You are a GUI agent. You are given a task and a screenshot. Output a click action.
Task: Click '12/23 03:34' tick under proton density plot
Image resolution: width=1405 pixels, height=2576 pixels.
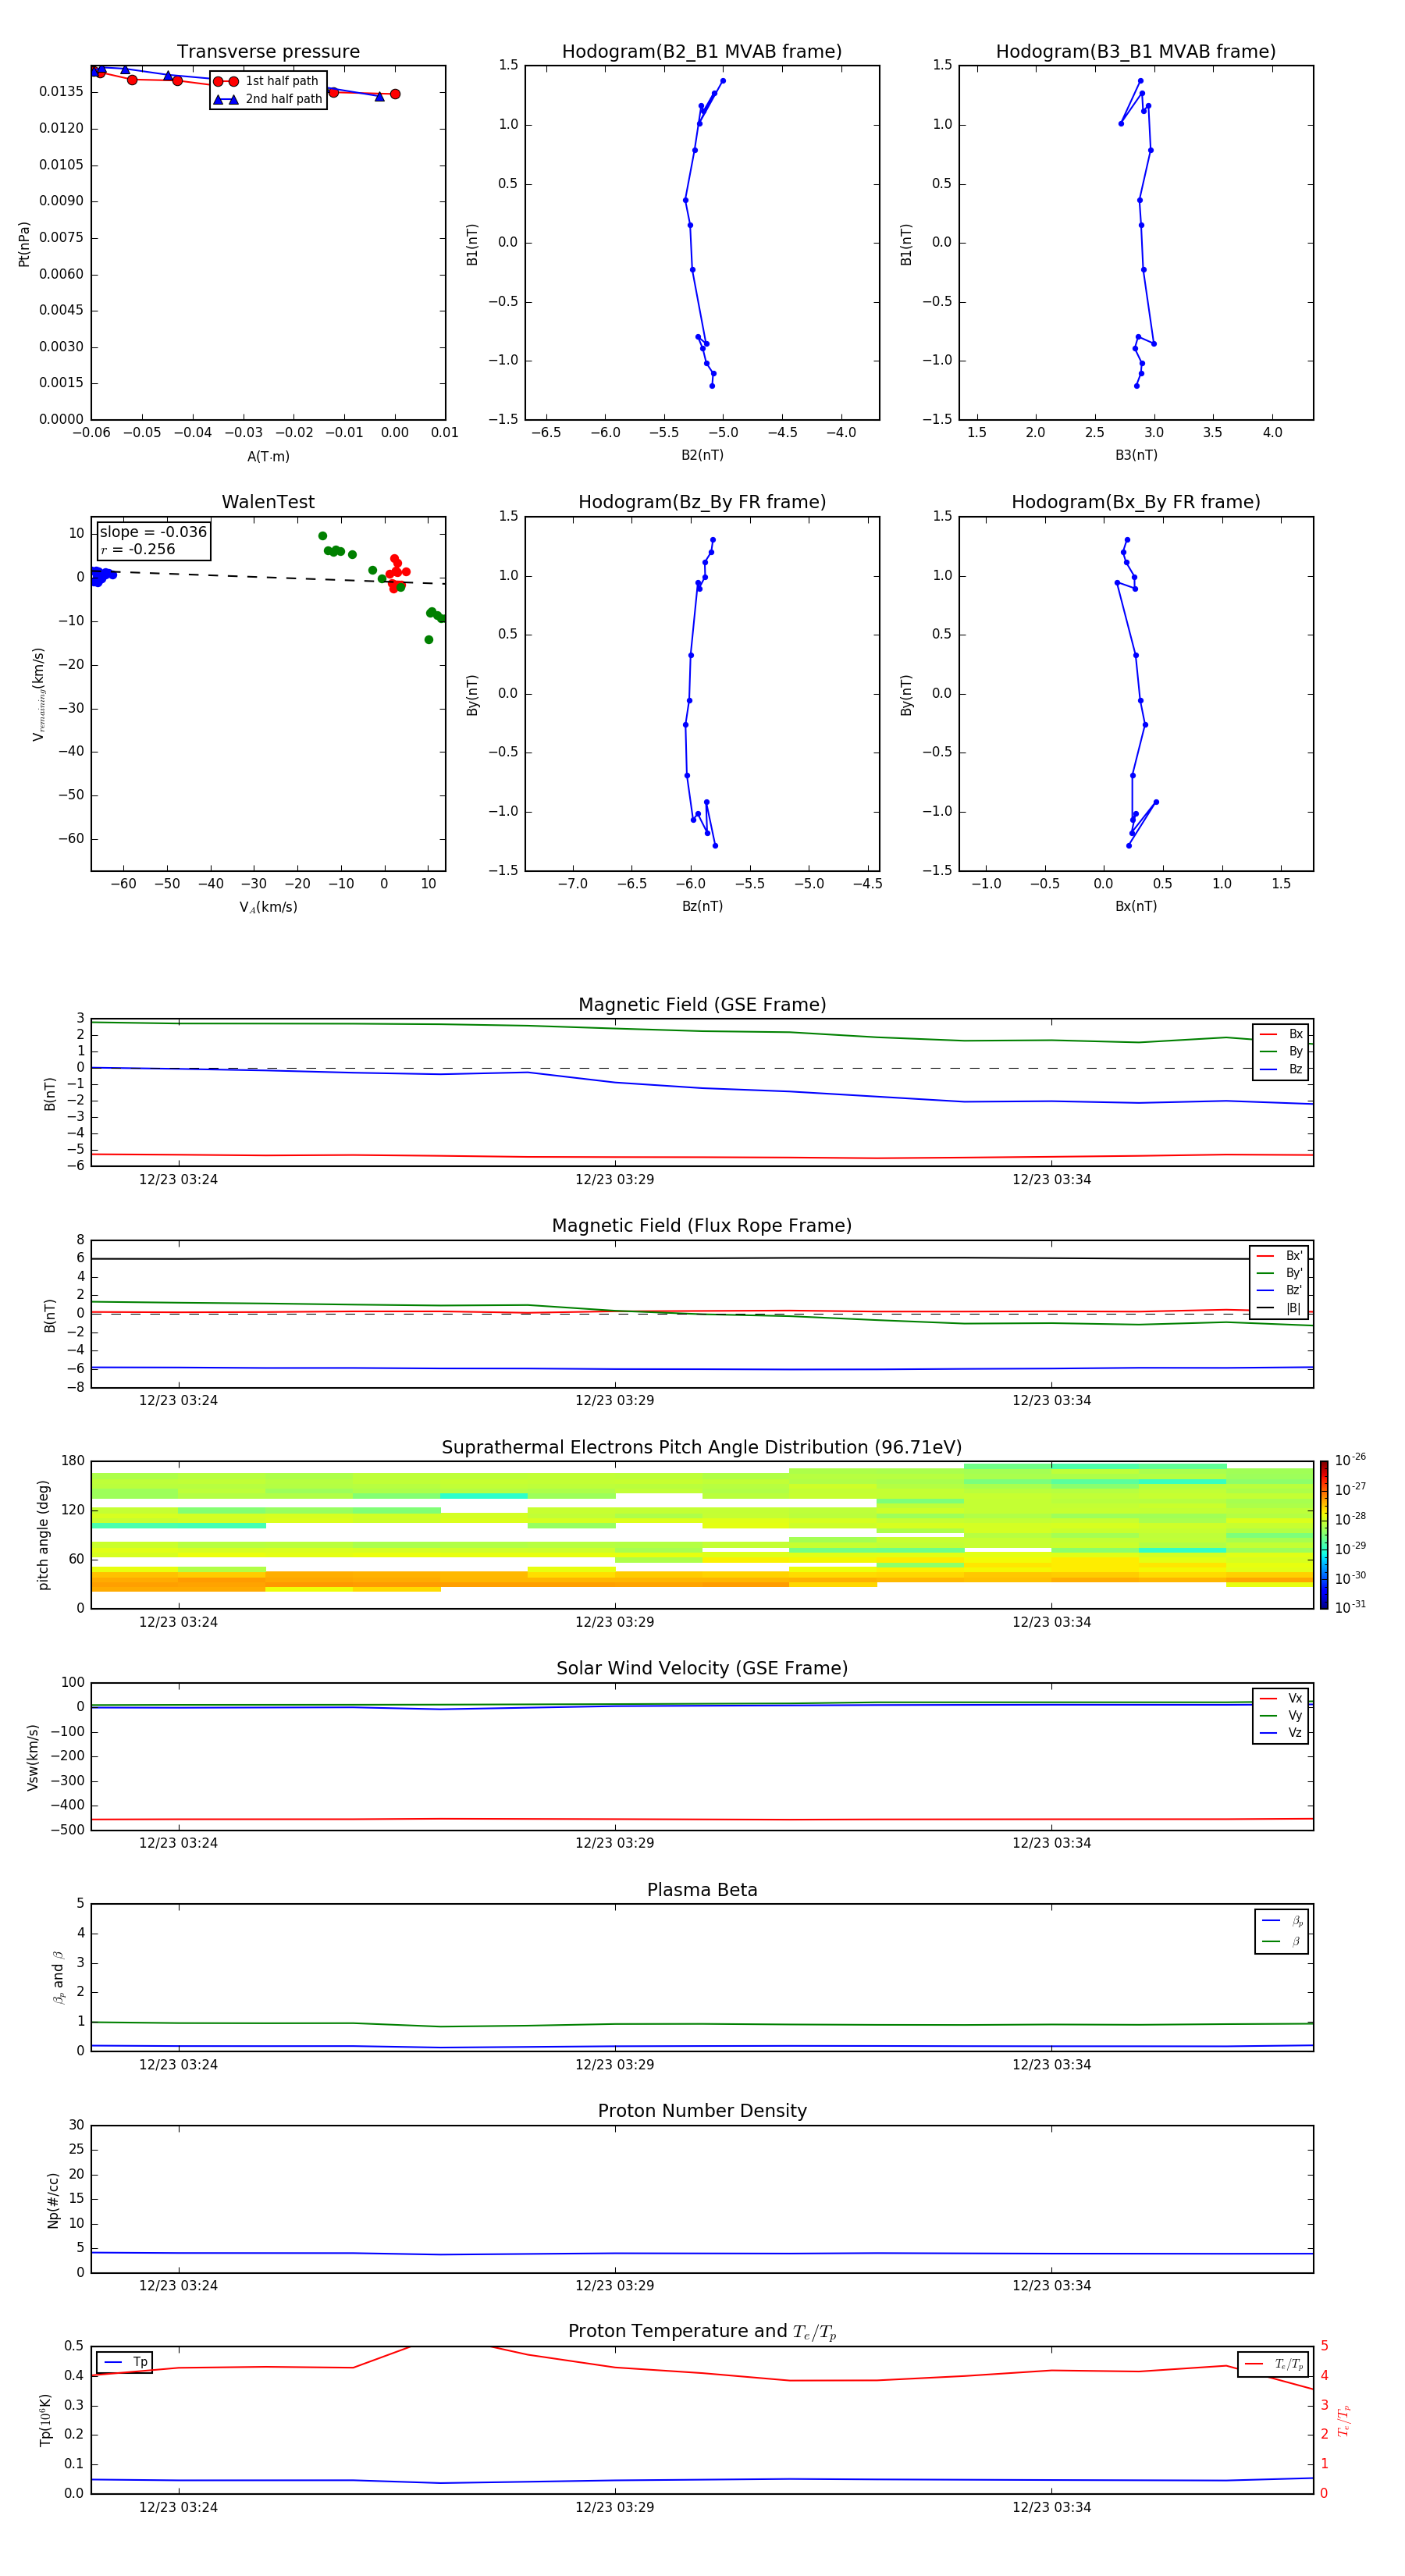coord(1051,2285)
